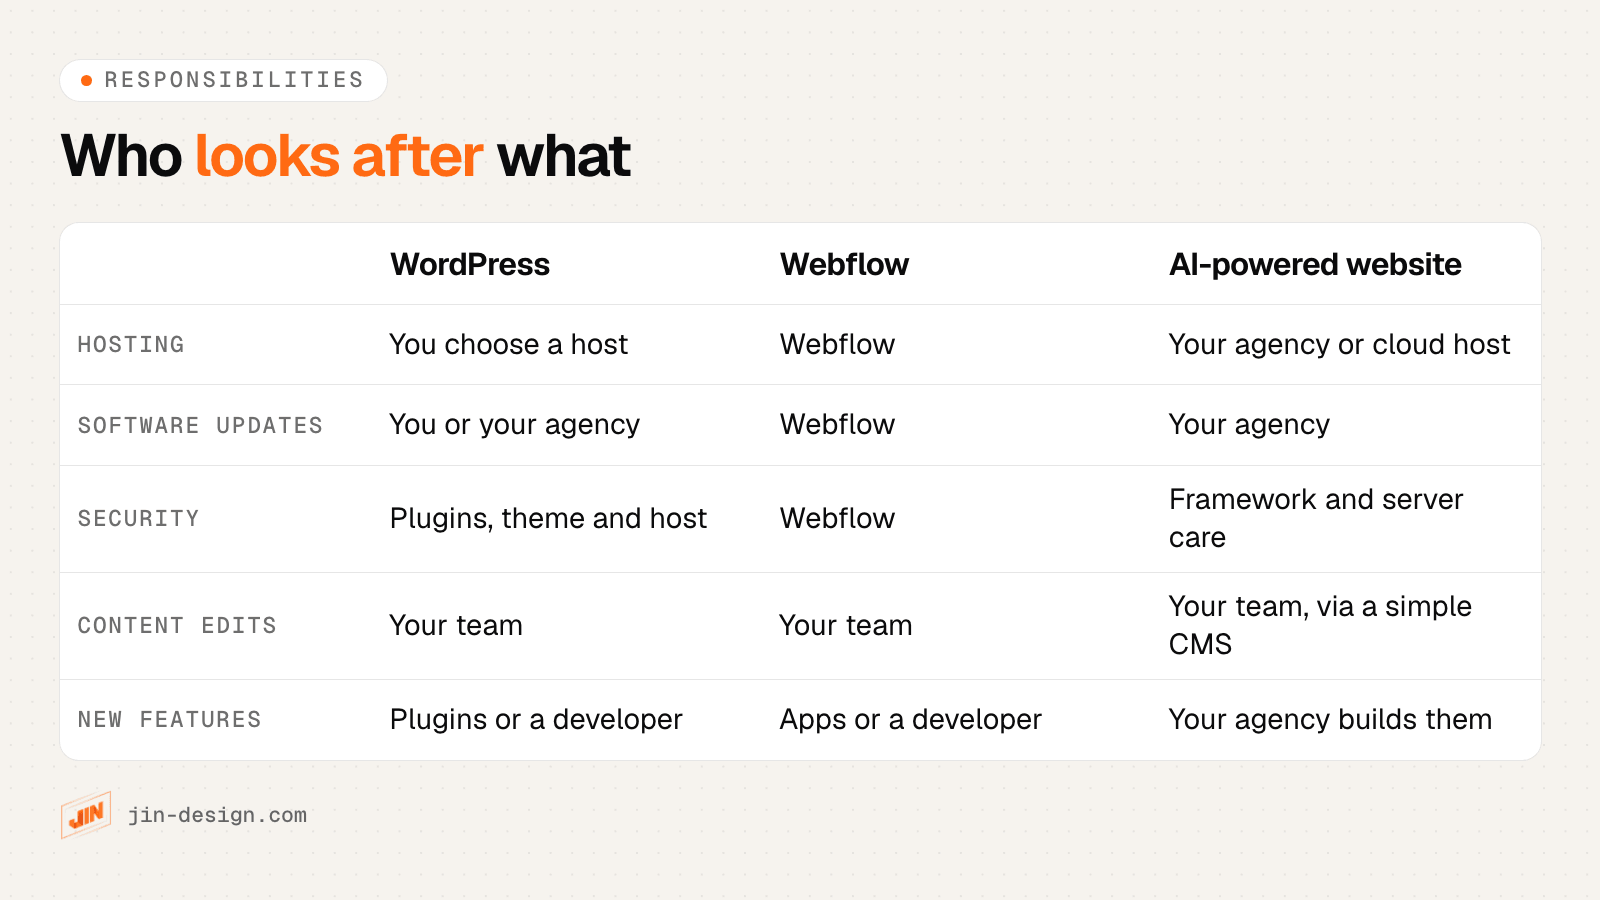This screenshot has width=1600, height=900.
Task: Click the SECURITY row label
Action: coord(138,519)
